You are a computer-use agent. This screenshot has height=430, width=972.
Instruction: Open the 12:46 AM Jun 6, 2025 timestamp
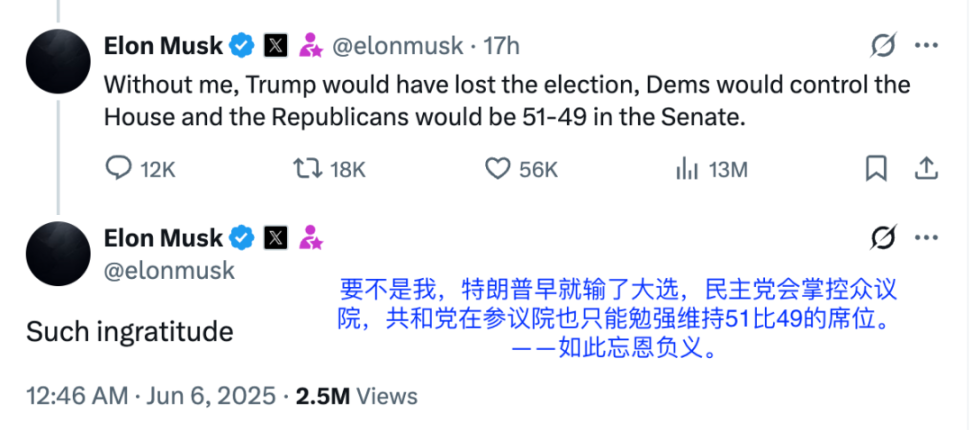151,395
